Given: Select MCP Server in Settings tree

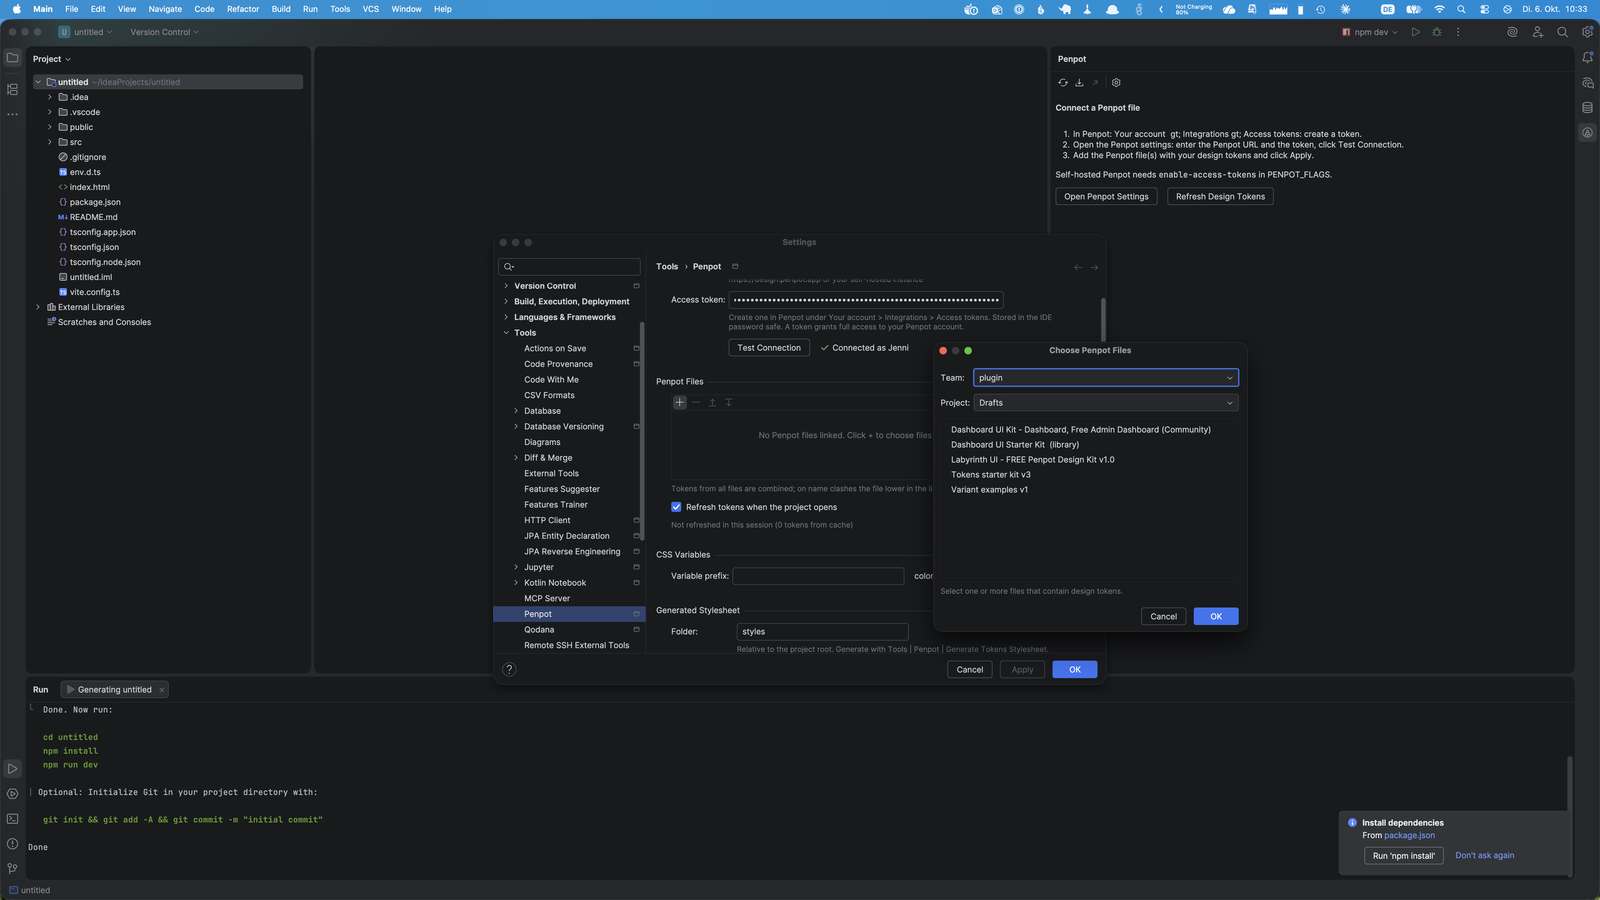Looking at the screenshot, I should pyautogui.click(x=547, y=599).
